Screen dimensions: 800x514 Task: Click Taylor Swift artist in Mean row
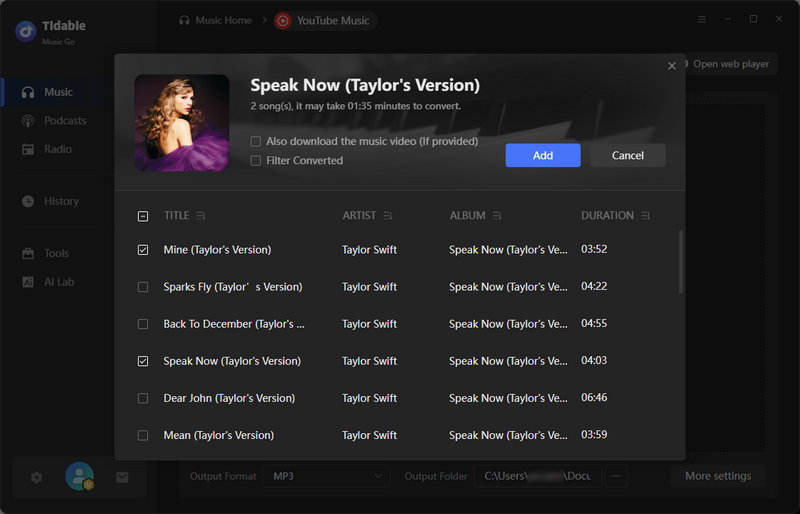[369, 435]
